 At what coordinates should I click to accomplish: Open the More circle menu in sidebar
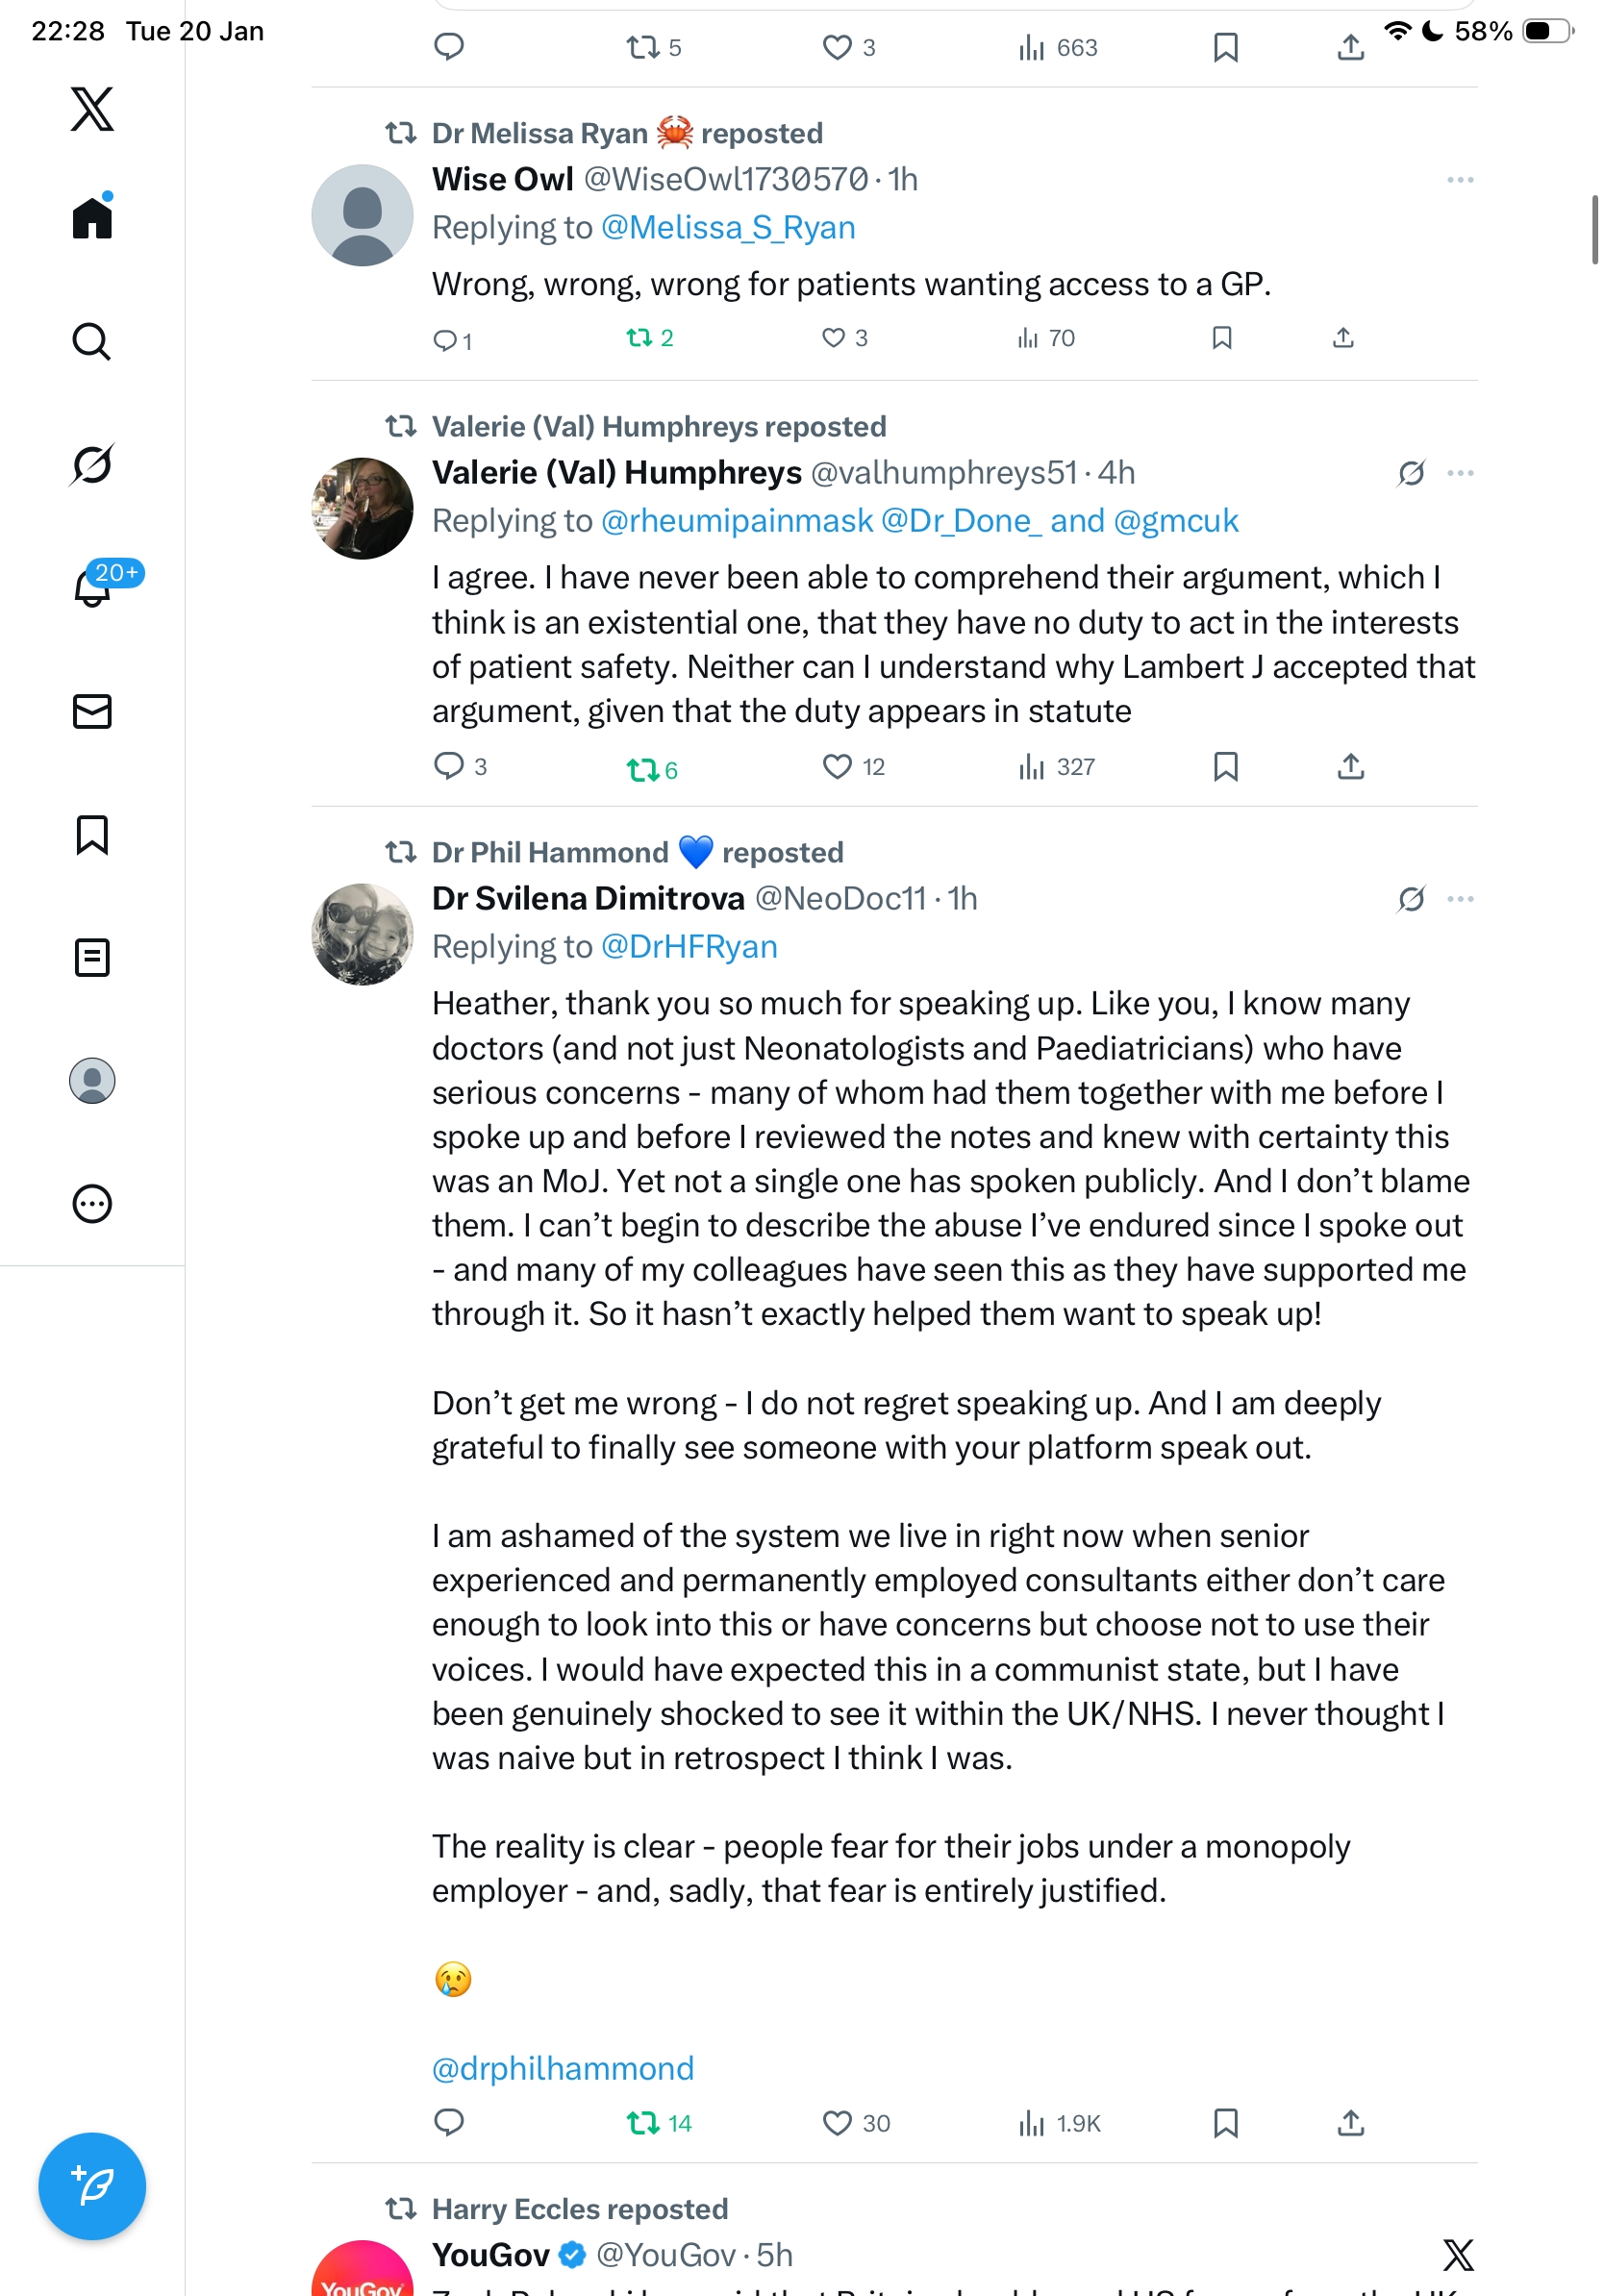coord(92,1204)
